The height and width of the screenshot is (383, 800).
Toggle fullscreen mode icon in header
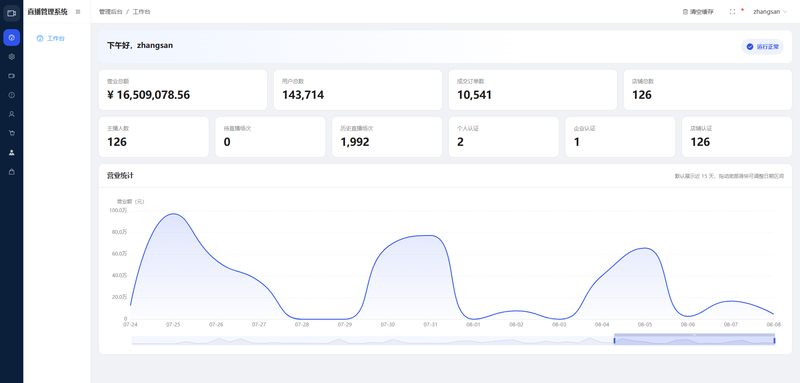coord(732,12)
